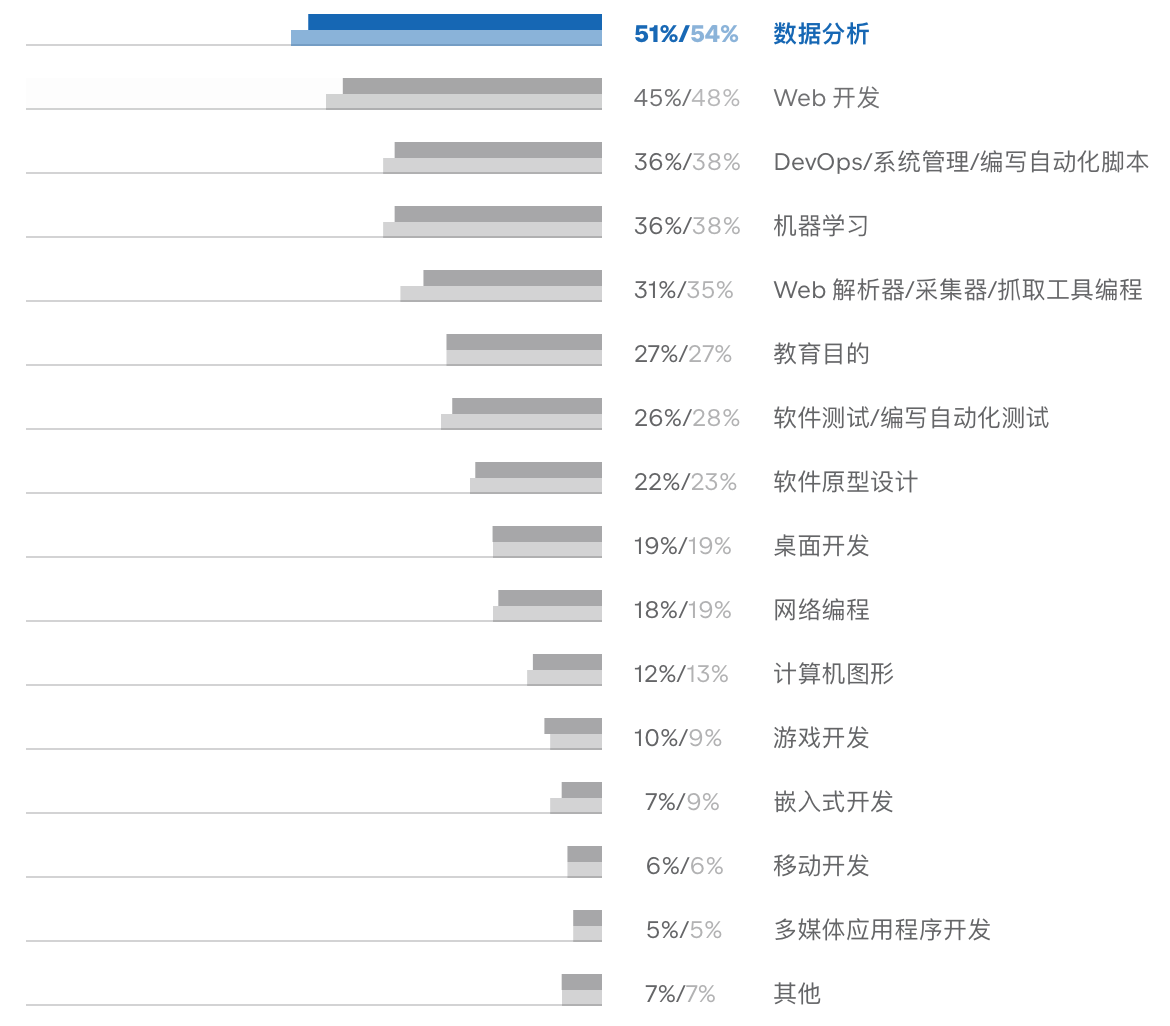Click the Web 解析器/采集器/抓取工具编程 label
The width and height of the screenshot is (1170, 1026).
(x=957, y=290)
